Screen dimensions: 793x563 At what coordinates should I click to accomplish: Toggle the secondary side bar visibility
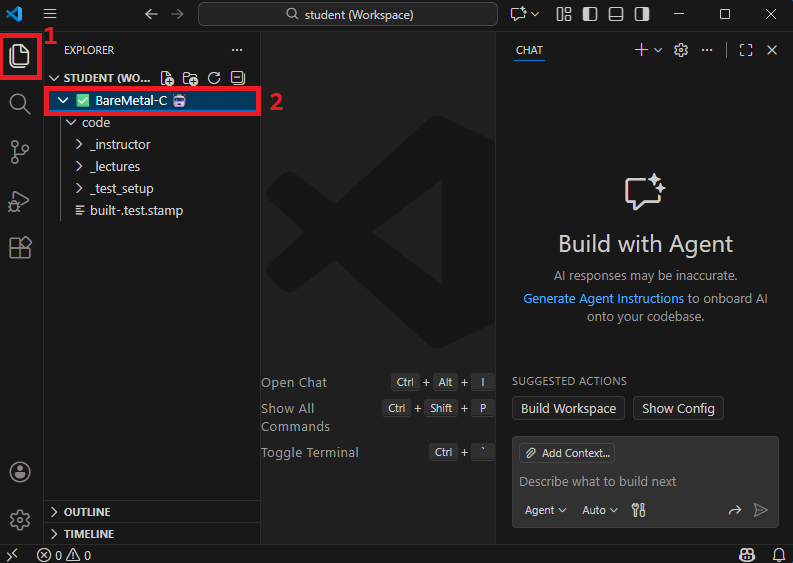pos(641,14)
